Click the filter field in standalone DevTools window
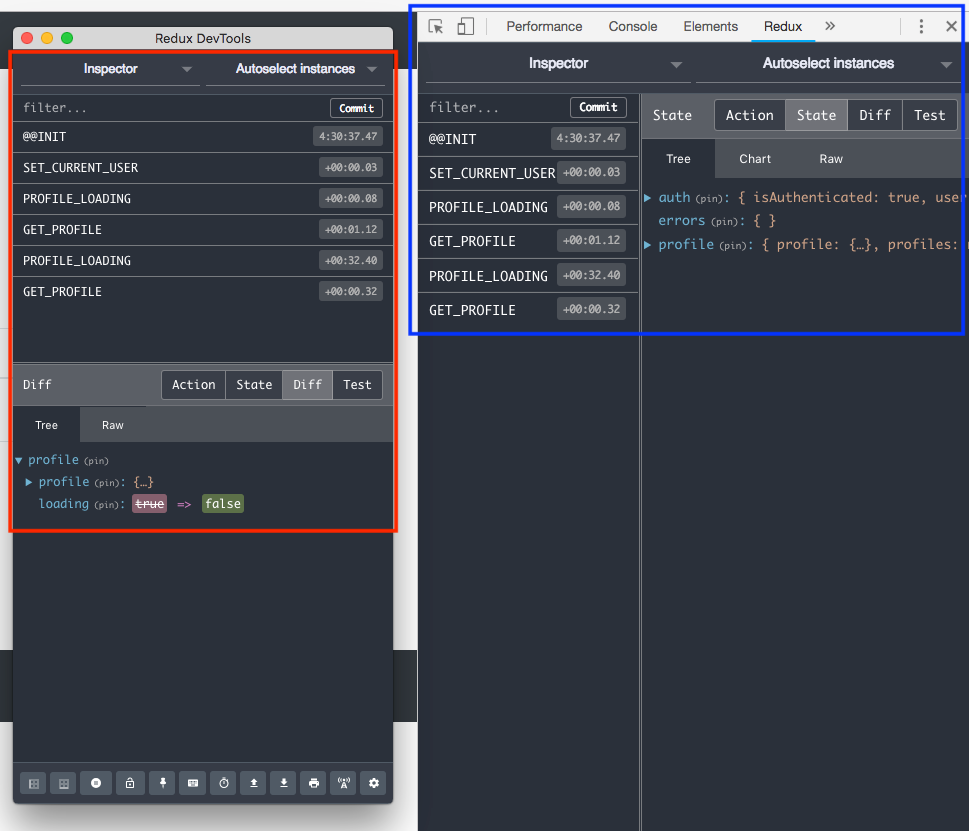Viewport: 969px width, 831px height. tap(173, 108)
